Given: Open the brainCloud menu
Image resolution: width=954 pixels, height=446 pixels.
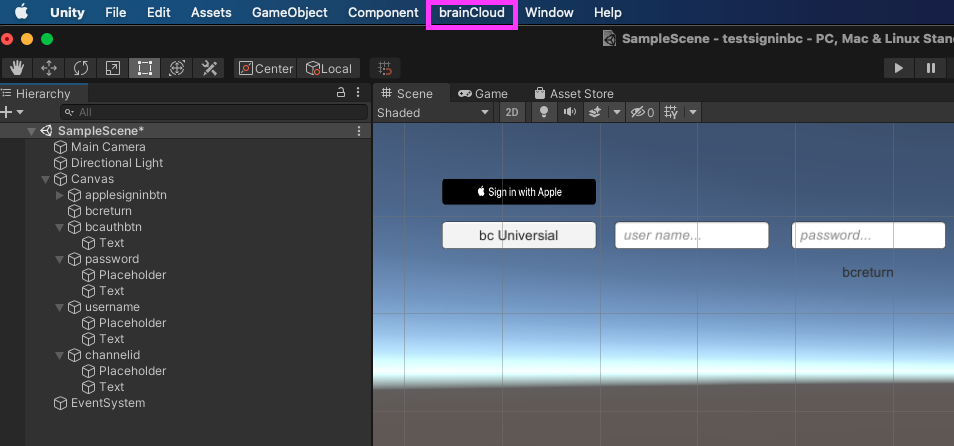Looking at the screenshot, I should (x=472, y=13).
